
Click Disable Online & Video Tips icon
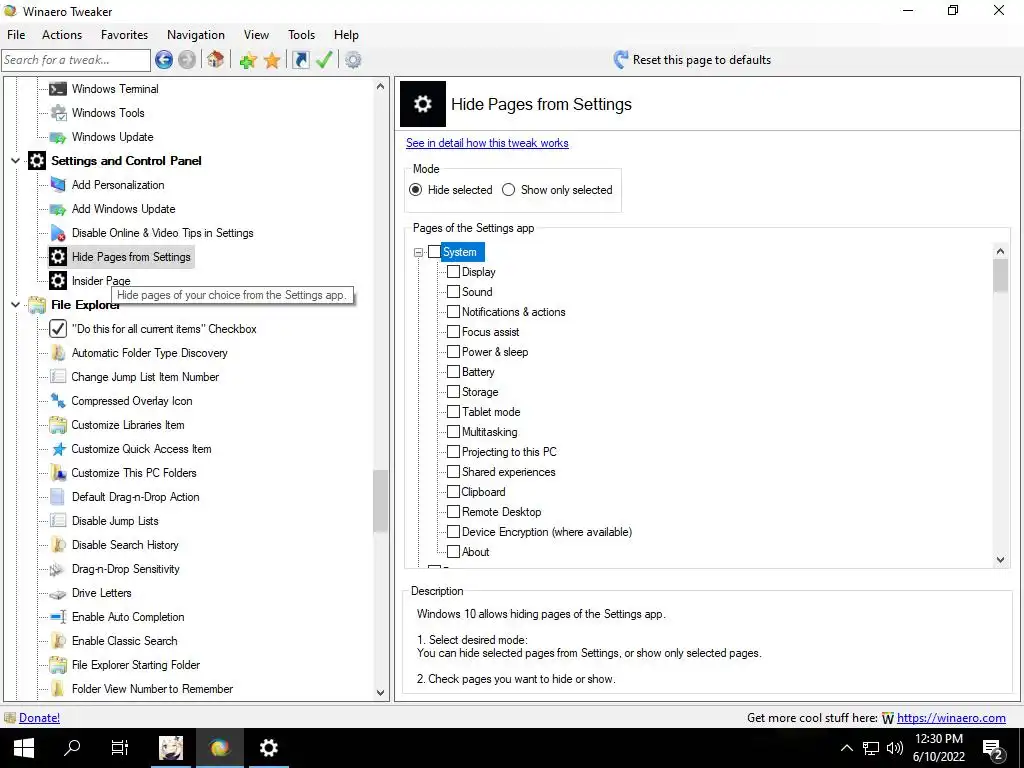(x=58, y=233)
